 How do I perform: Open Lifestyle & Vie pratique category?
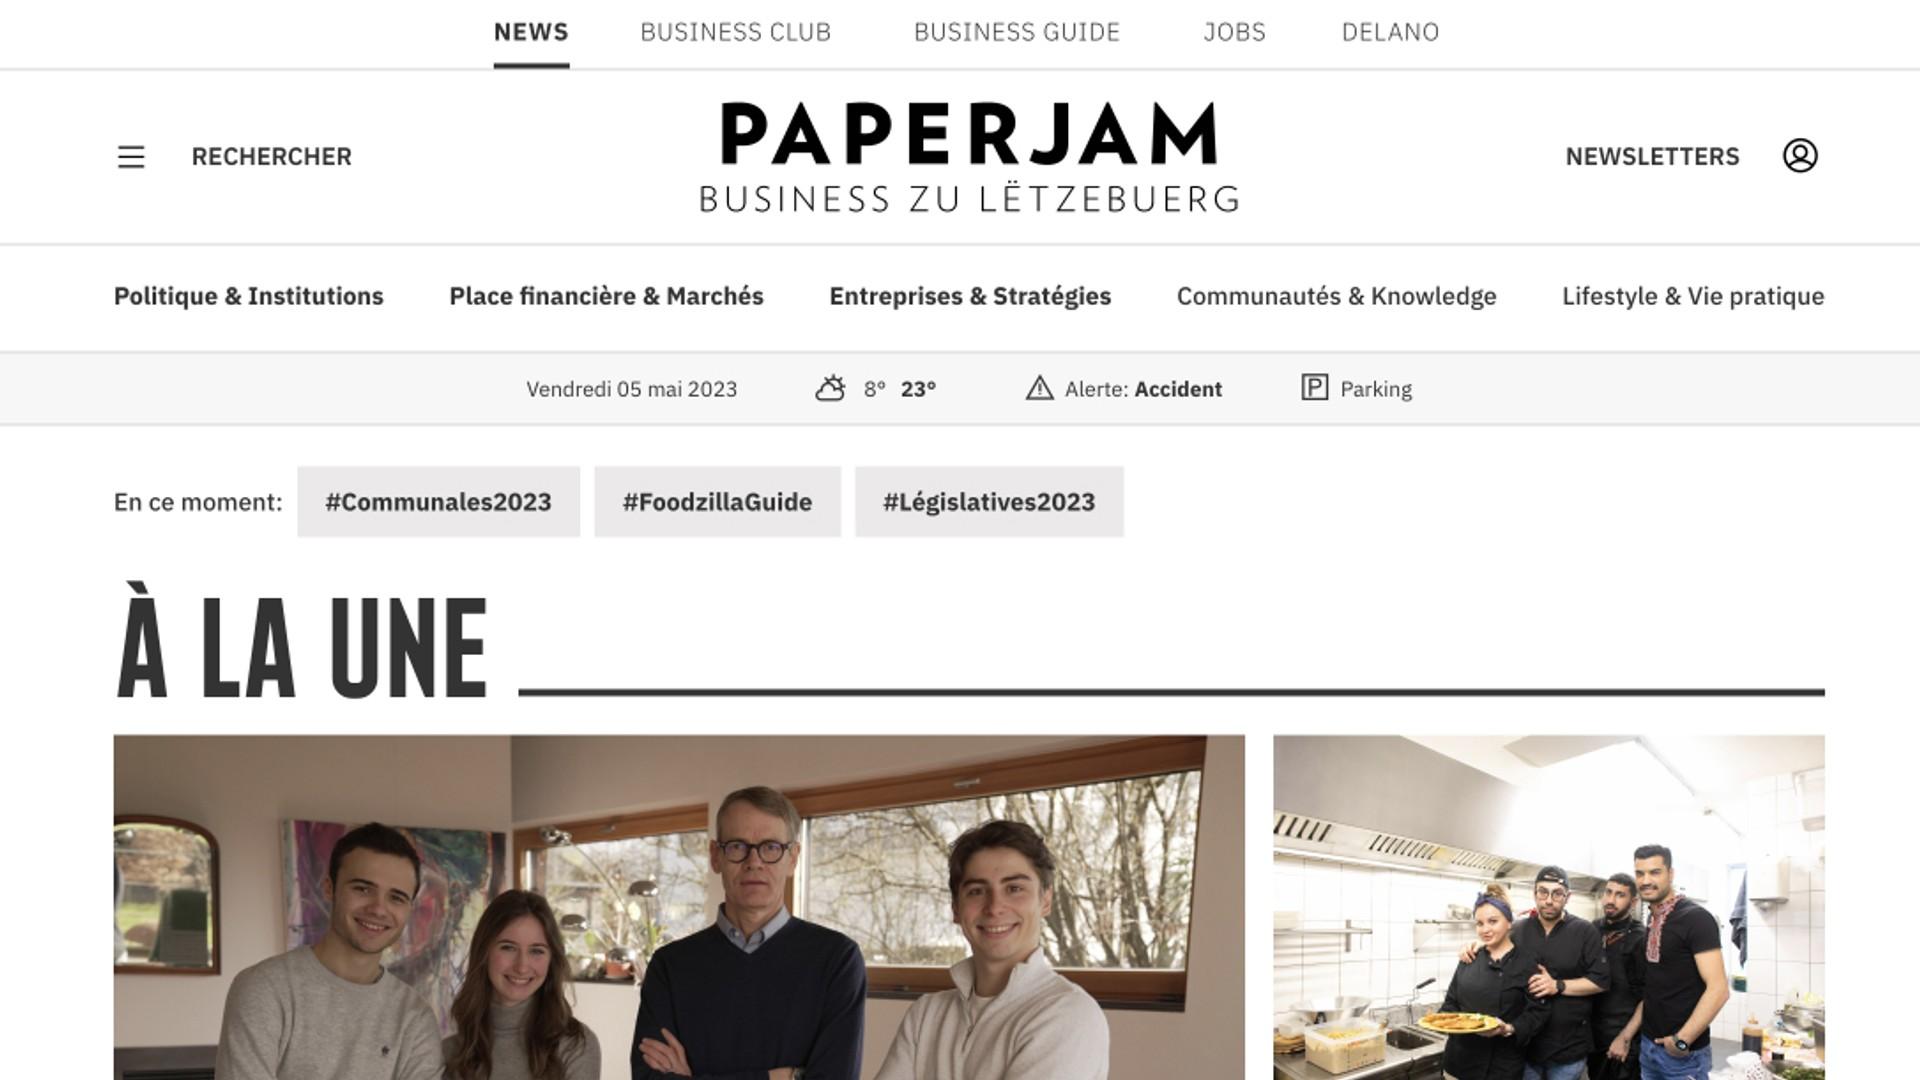[1693, 296]
